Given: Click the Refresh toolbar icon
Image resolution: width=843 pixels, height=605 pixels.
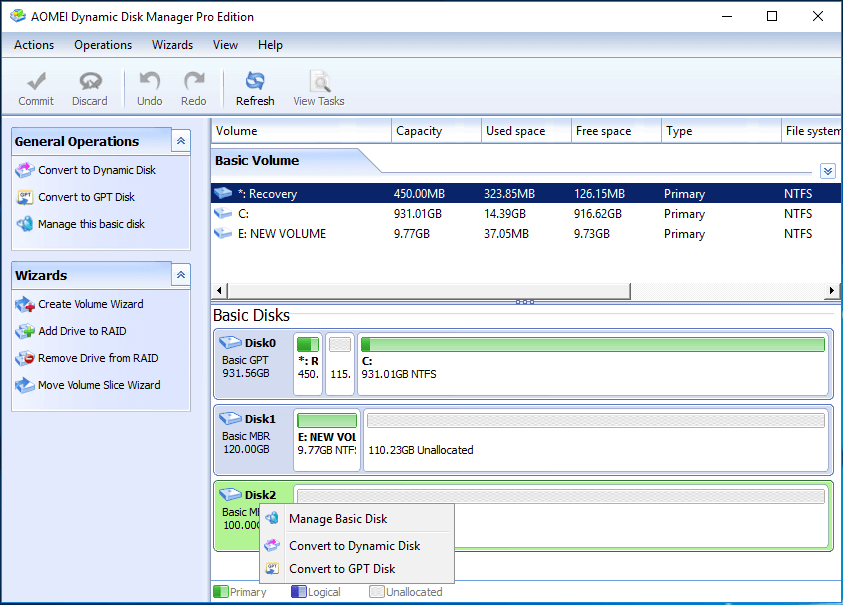Looking at the screenshot, I should (x=255, y=82).
